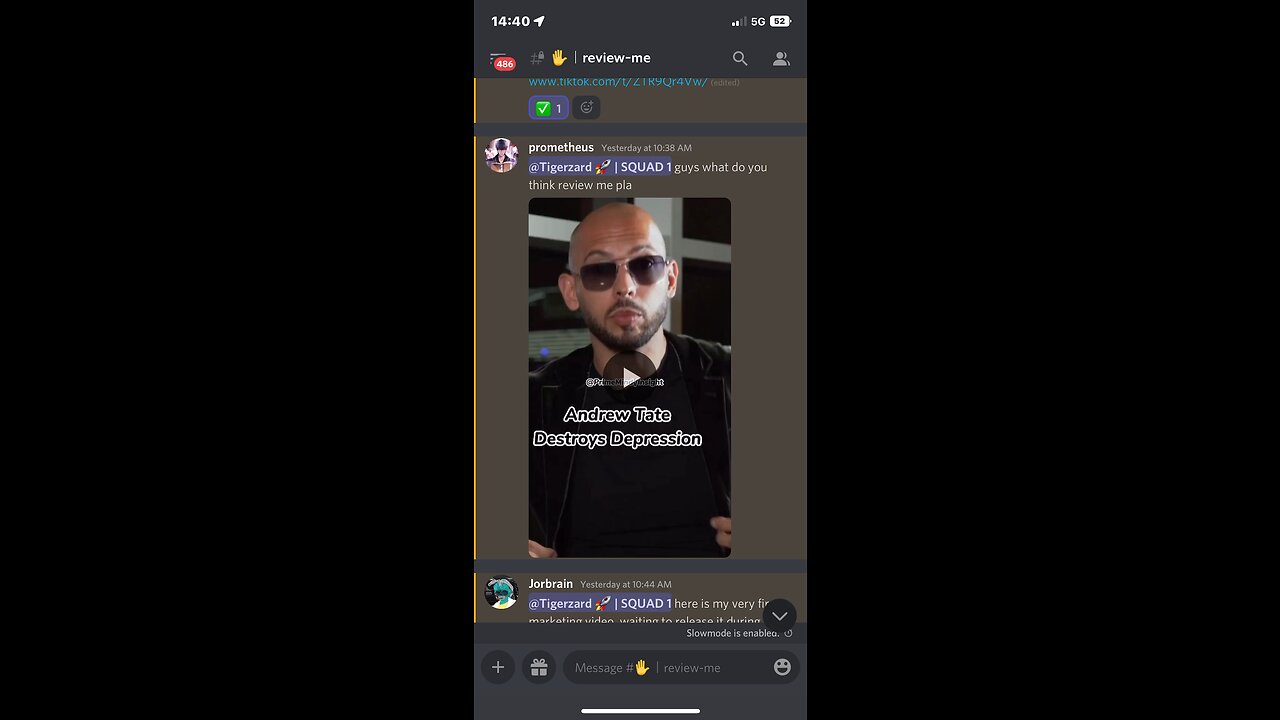
Task: Tap the plus attachment button
Action: pyautogui.click(x=498, y=667)
